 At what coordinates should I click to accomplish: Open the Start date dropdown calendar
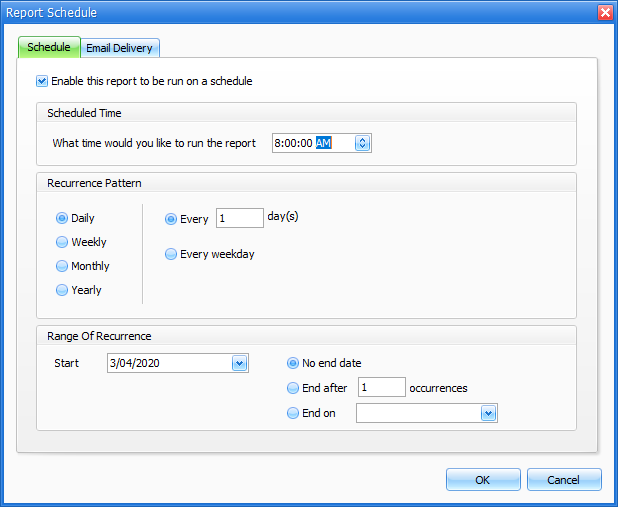(x=239, y=363)
